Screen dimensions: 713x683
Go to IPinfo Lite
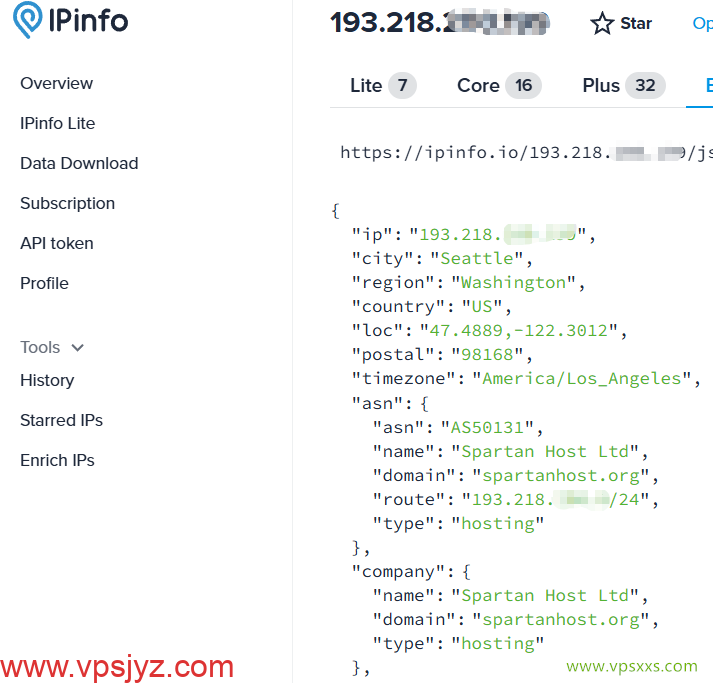point(58,124)
